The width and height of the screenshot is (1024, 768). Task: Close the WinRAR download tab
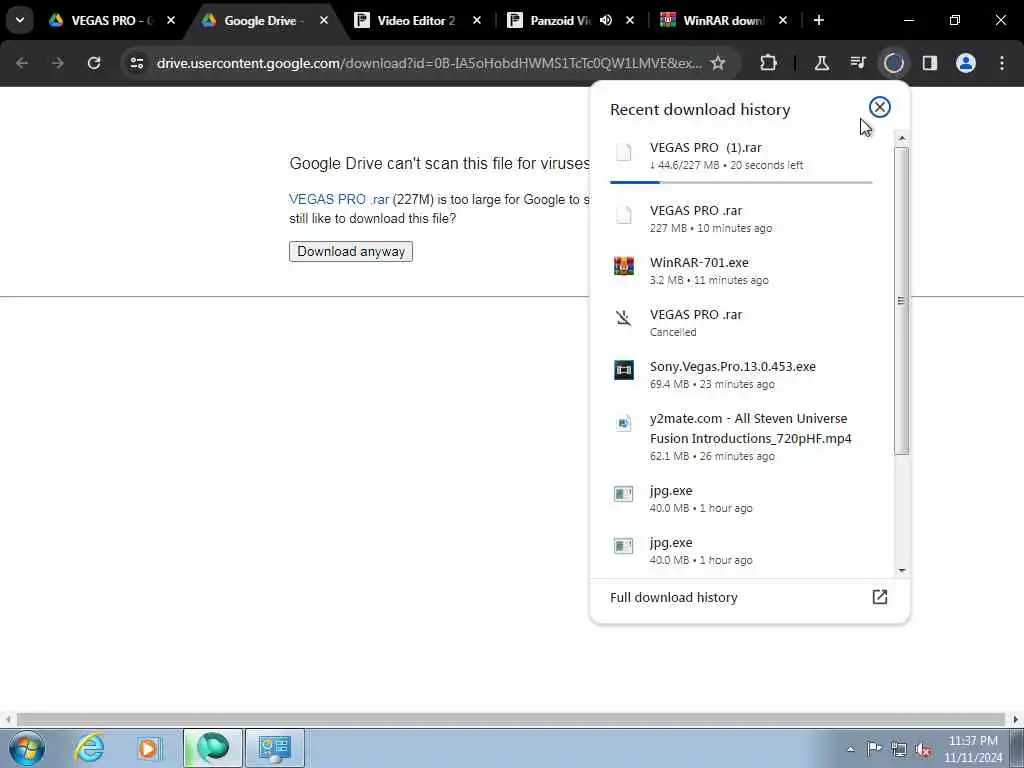point(783,20)
